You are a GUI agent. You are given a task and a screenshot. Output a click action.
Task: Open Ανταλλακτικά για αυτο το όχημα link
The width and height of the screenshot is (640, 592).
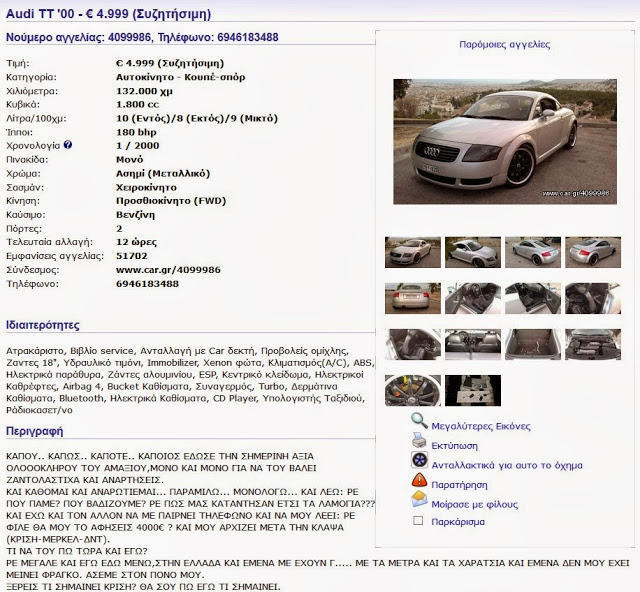[x=507, y=465]
